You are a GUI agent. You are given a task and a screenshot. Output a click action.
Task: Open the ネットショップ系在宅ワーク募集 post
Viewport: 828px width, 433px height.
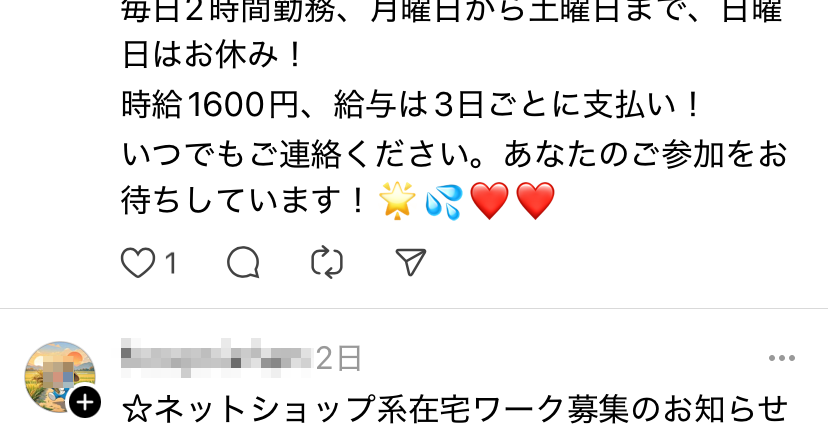pos(454,410)
